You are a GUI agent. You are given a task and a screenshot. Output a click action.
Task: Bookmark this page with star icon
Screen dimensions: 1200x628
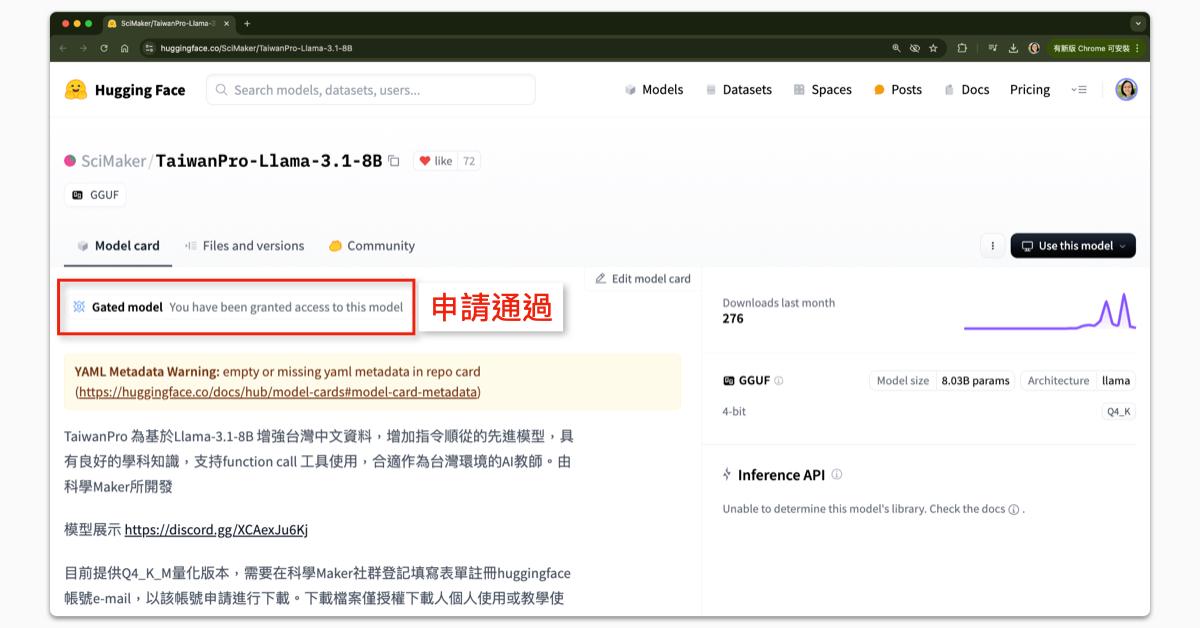point(933,48)
